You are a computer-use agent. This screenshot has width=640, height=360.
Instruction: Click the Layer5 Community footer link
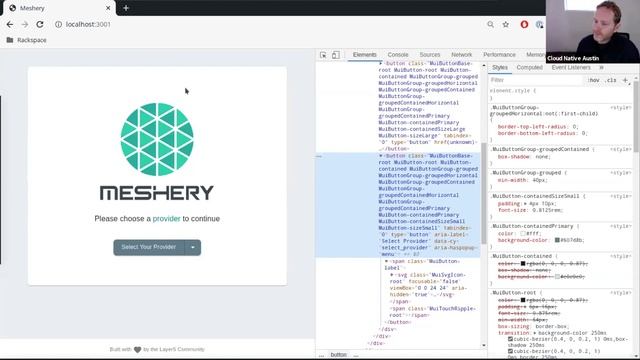pos(182,349)
